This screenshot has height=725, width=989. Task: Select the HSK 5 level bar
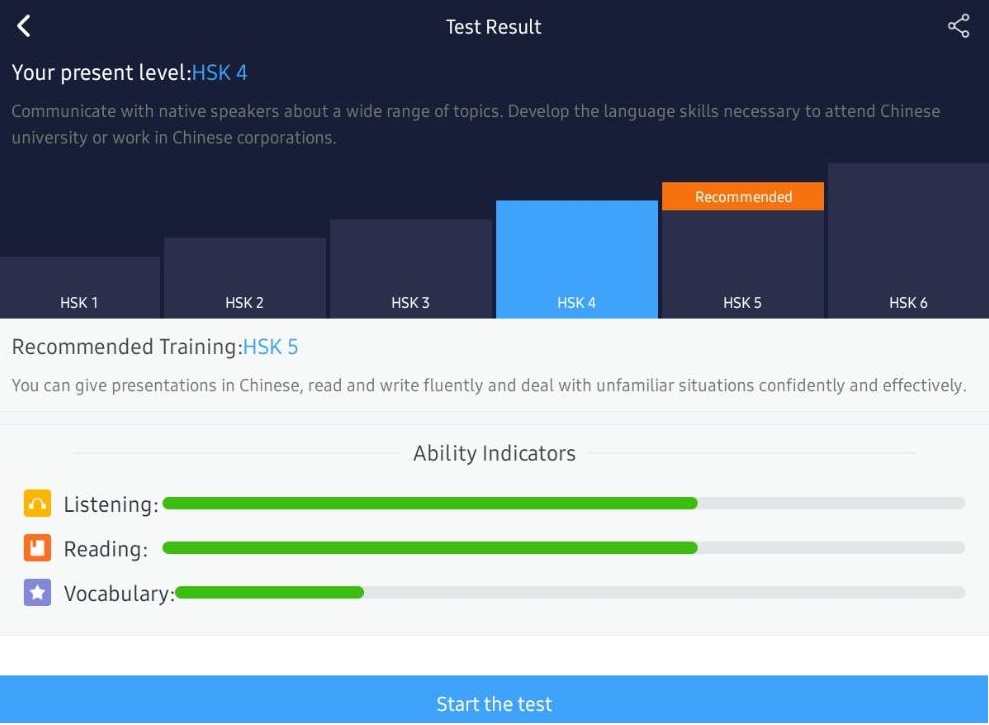click(x=743, y=265)
